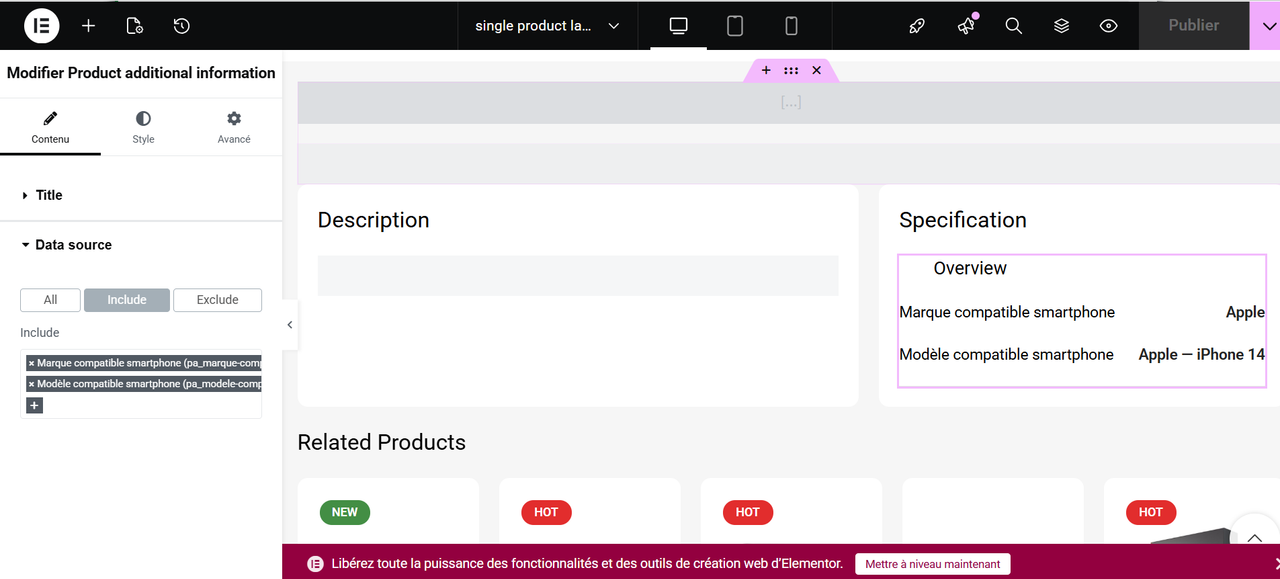1280x579 pixels.
Task: Click the Include attributes input field
Action: tap(141, 384)
